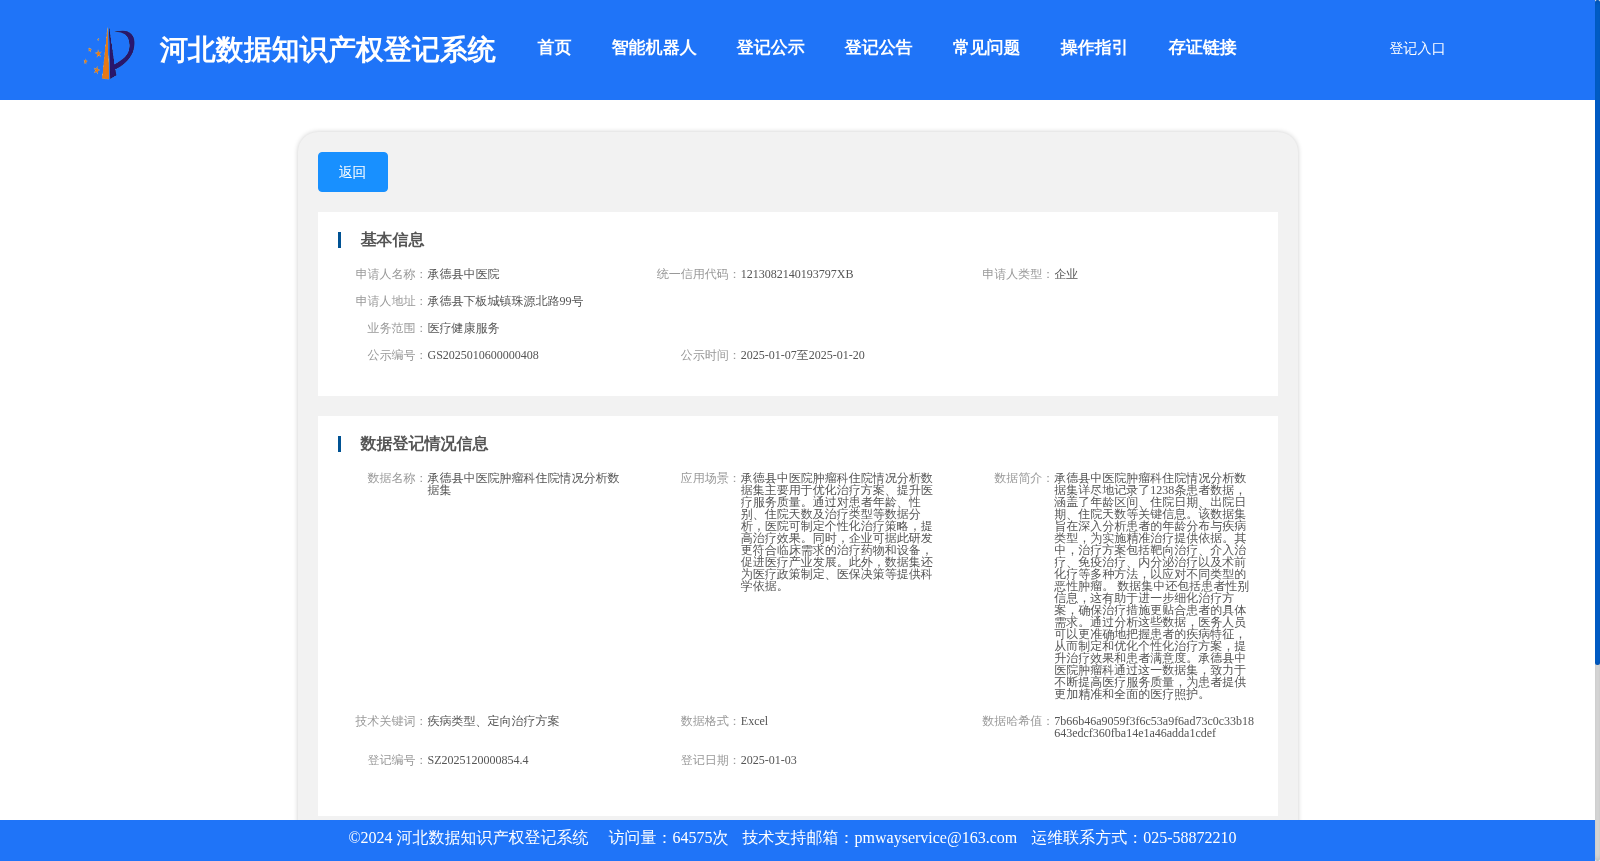Image resolution: width=1600 pixels, height=861 pixels.
Task: Select keywords 疾病类型、定向治疗方案
Action: [x=493, y=721]
